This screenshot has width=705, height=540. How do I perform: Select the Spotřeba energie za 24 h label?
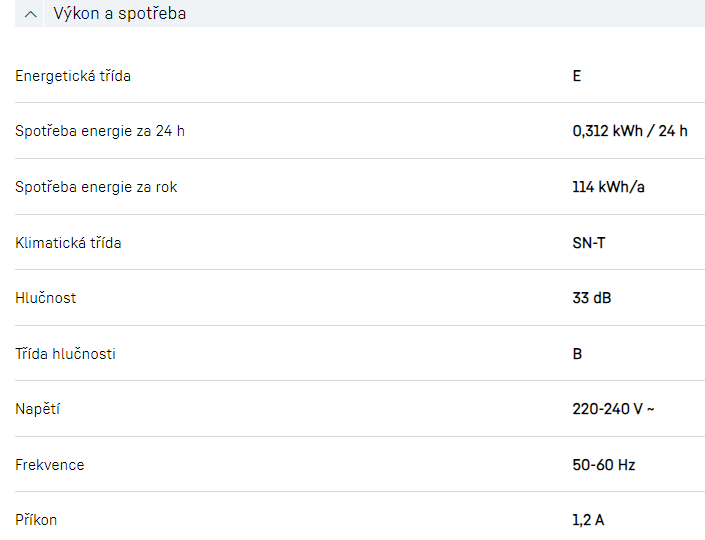(100, 131)
